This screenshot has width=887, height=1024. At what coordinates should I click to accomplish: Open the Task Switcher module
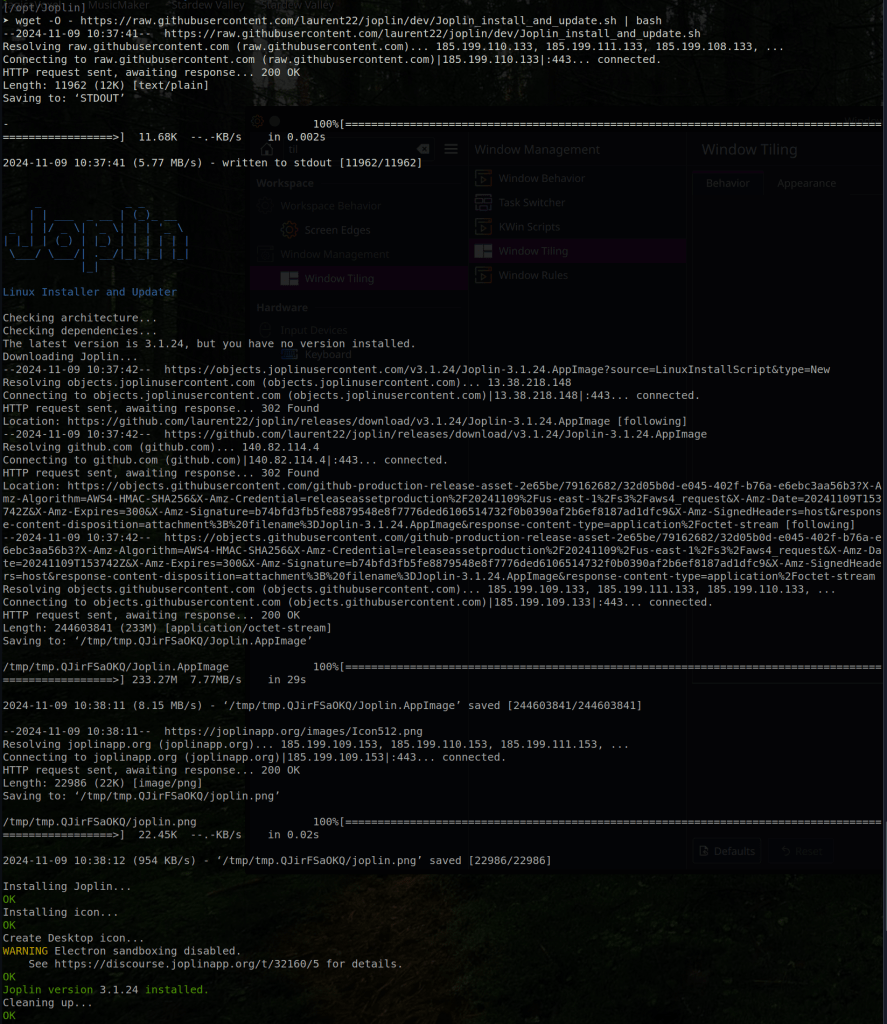[531, 202]
